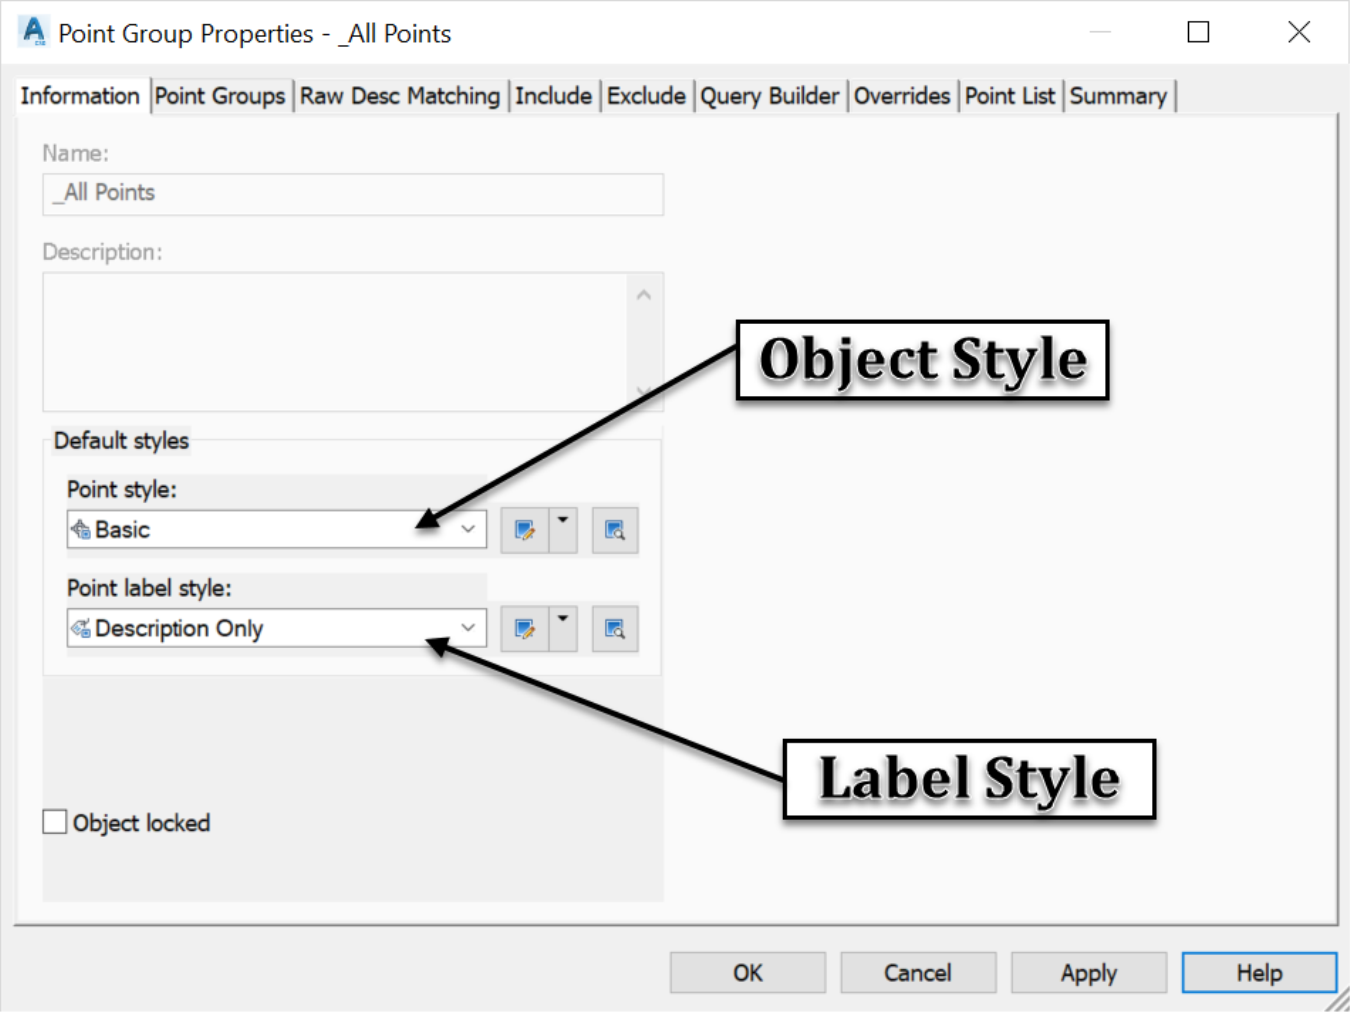Toggle the Object locked checkbox

coord(55,822)
